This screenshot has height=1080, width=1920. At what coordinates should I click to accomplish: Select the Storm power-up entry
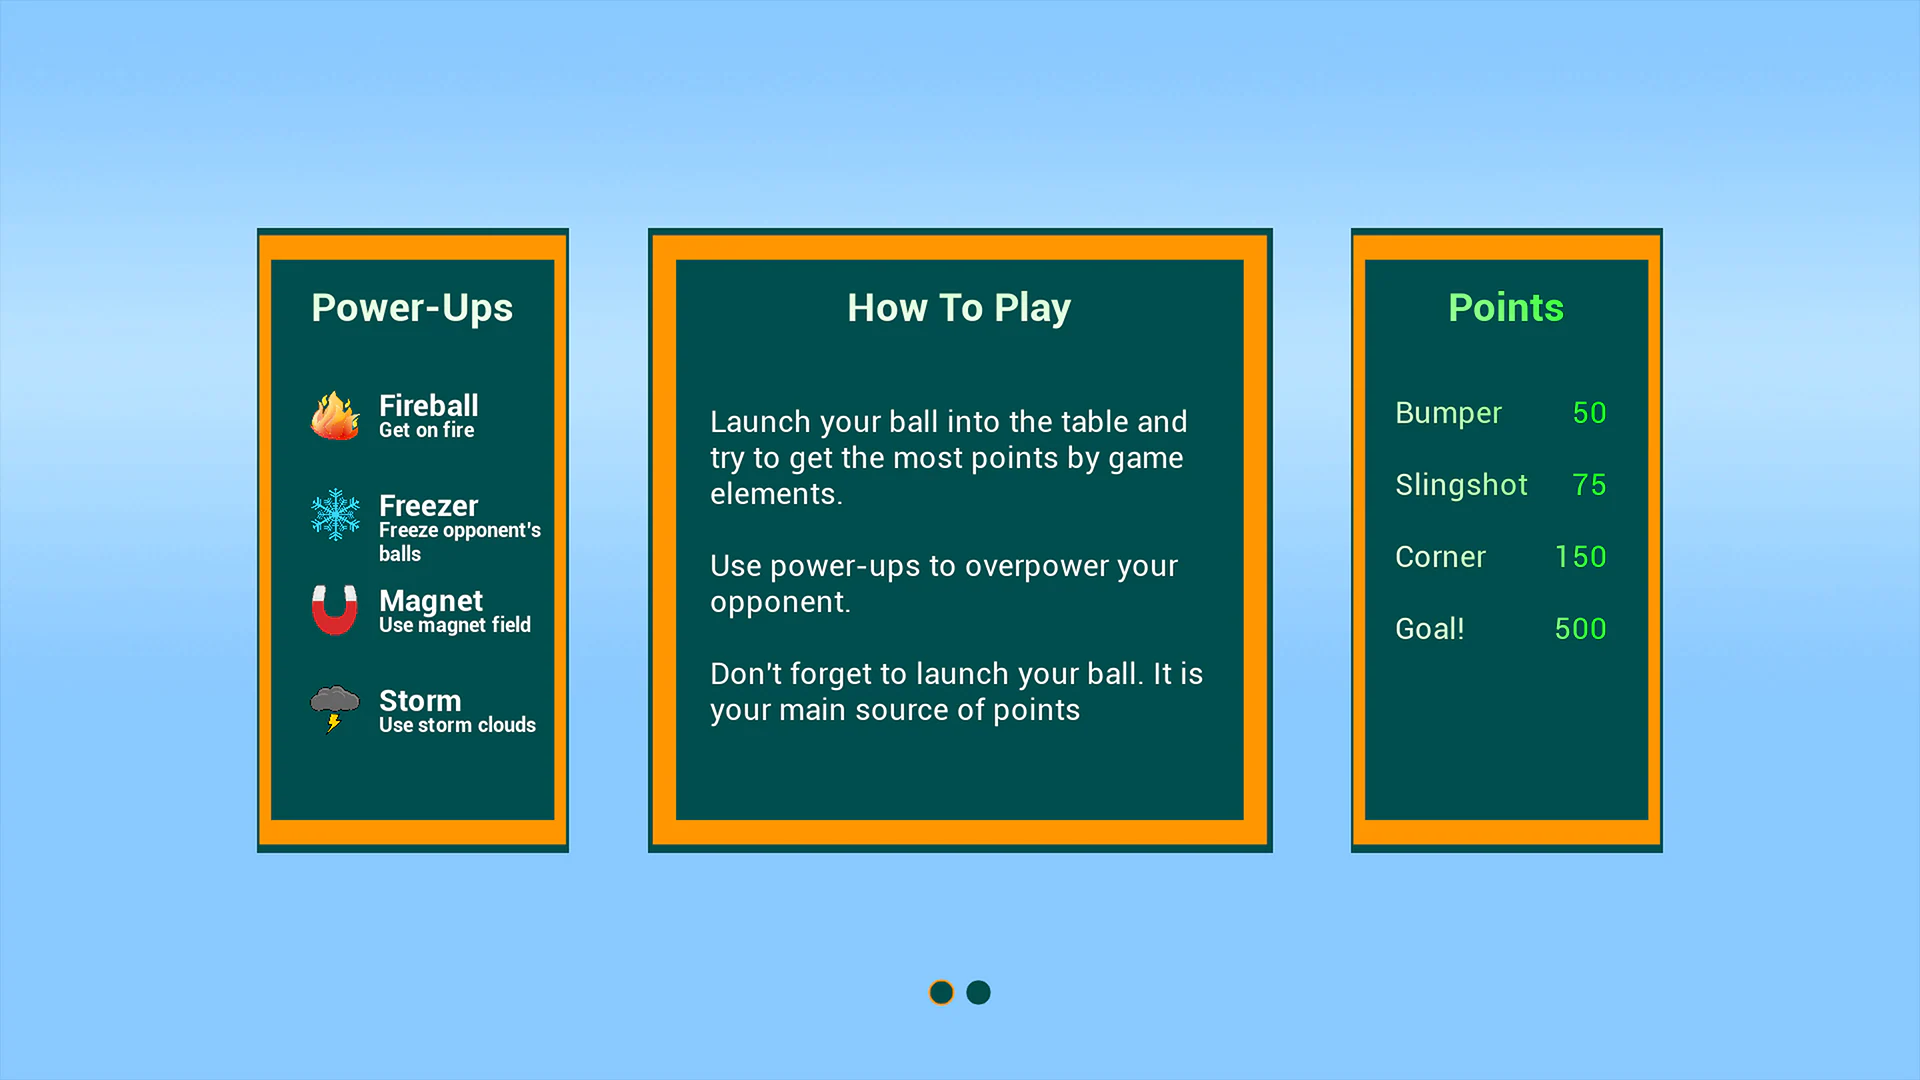pyautogui.click(x=419, y=700)
